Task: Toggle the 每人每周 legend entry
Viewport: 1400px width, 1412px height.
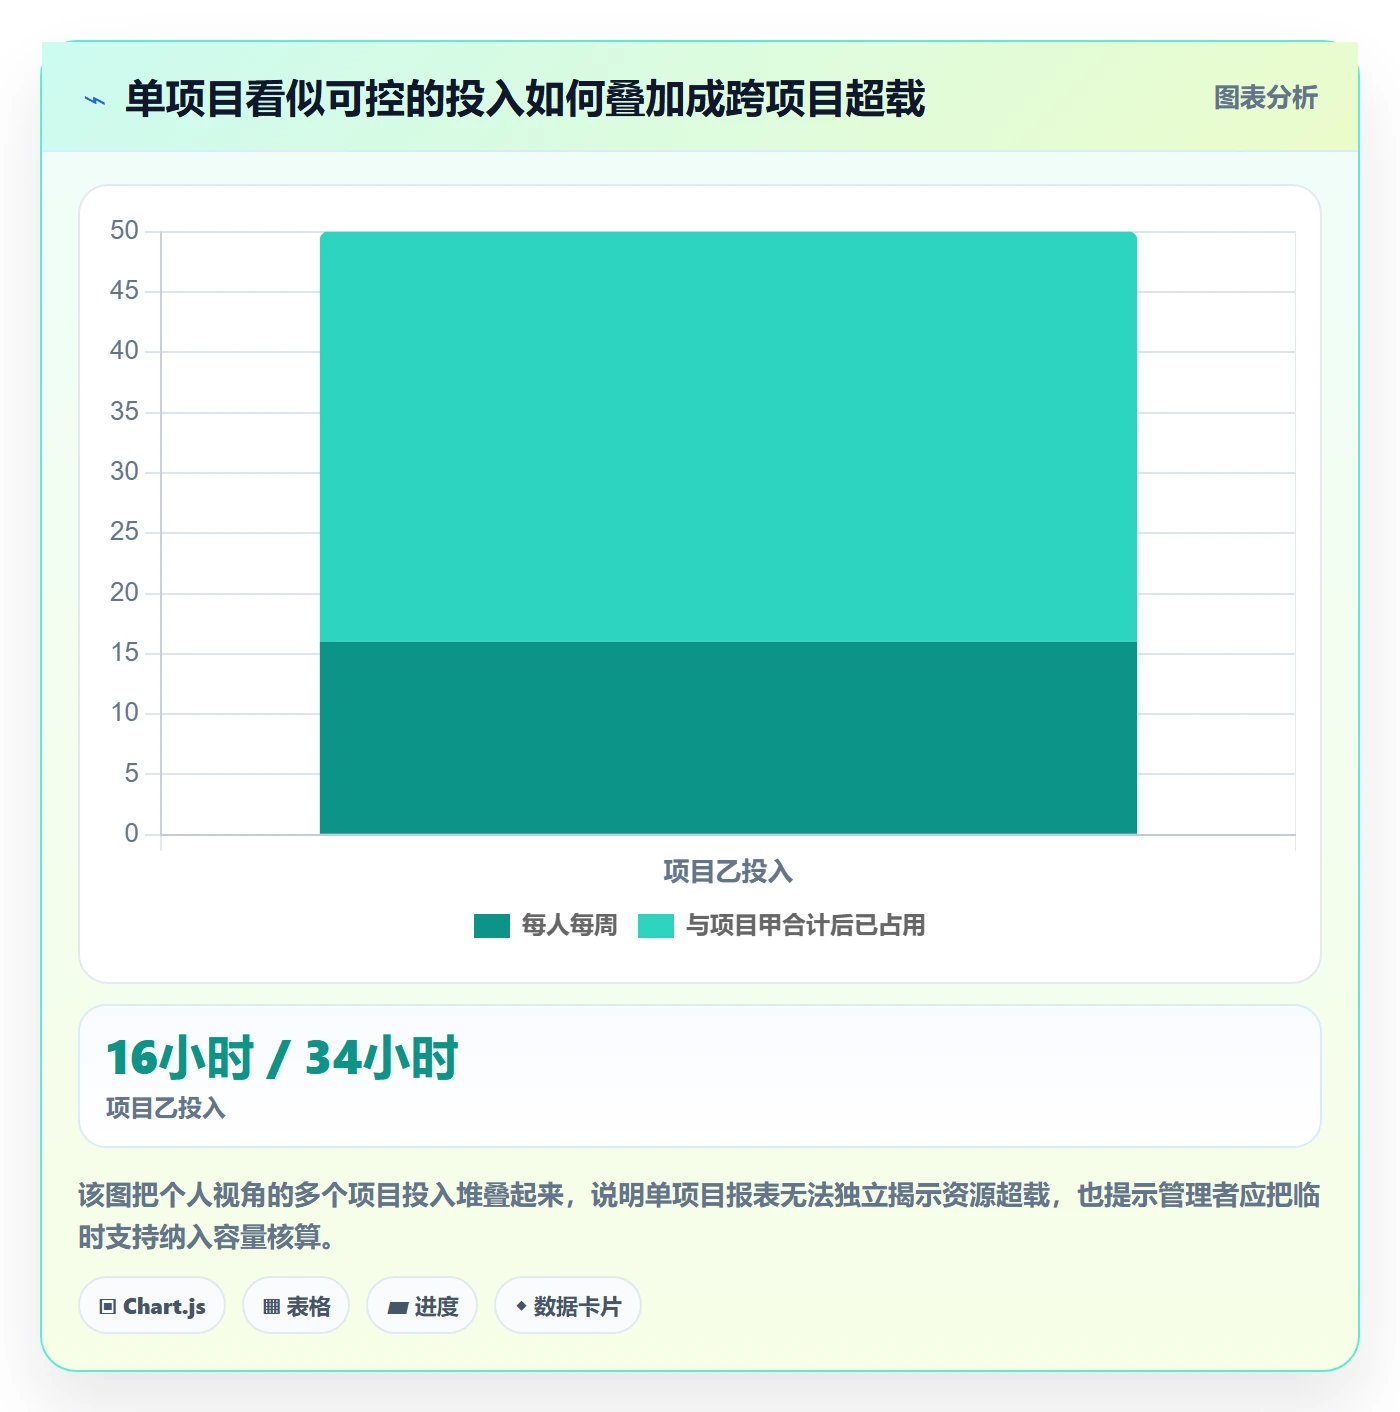Action: [x=546, y=925]
